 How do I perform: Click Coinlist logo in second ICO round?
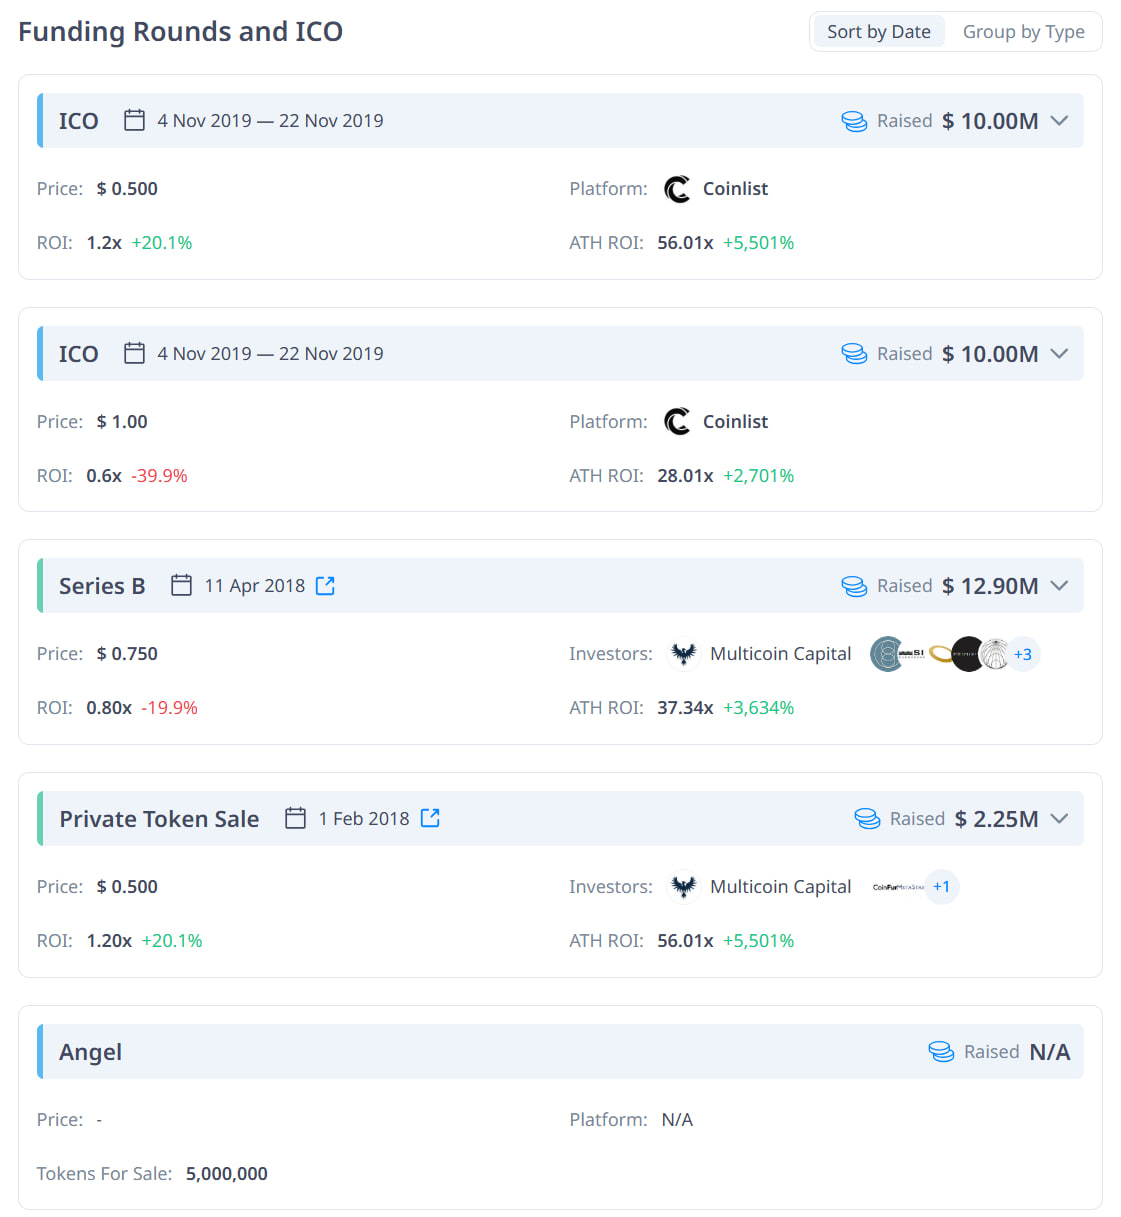[677, 422]
